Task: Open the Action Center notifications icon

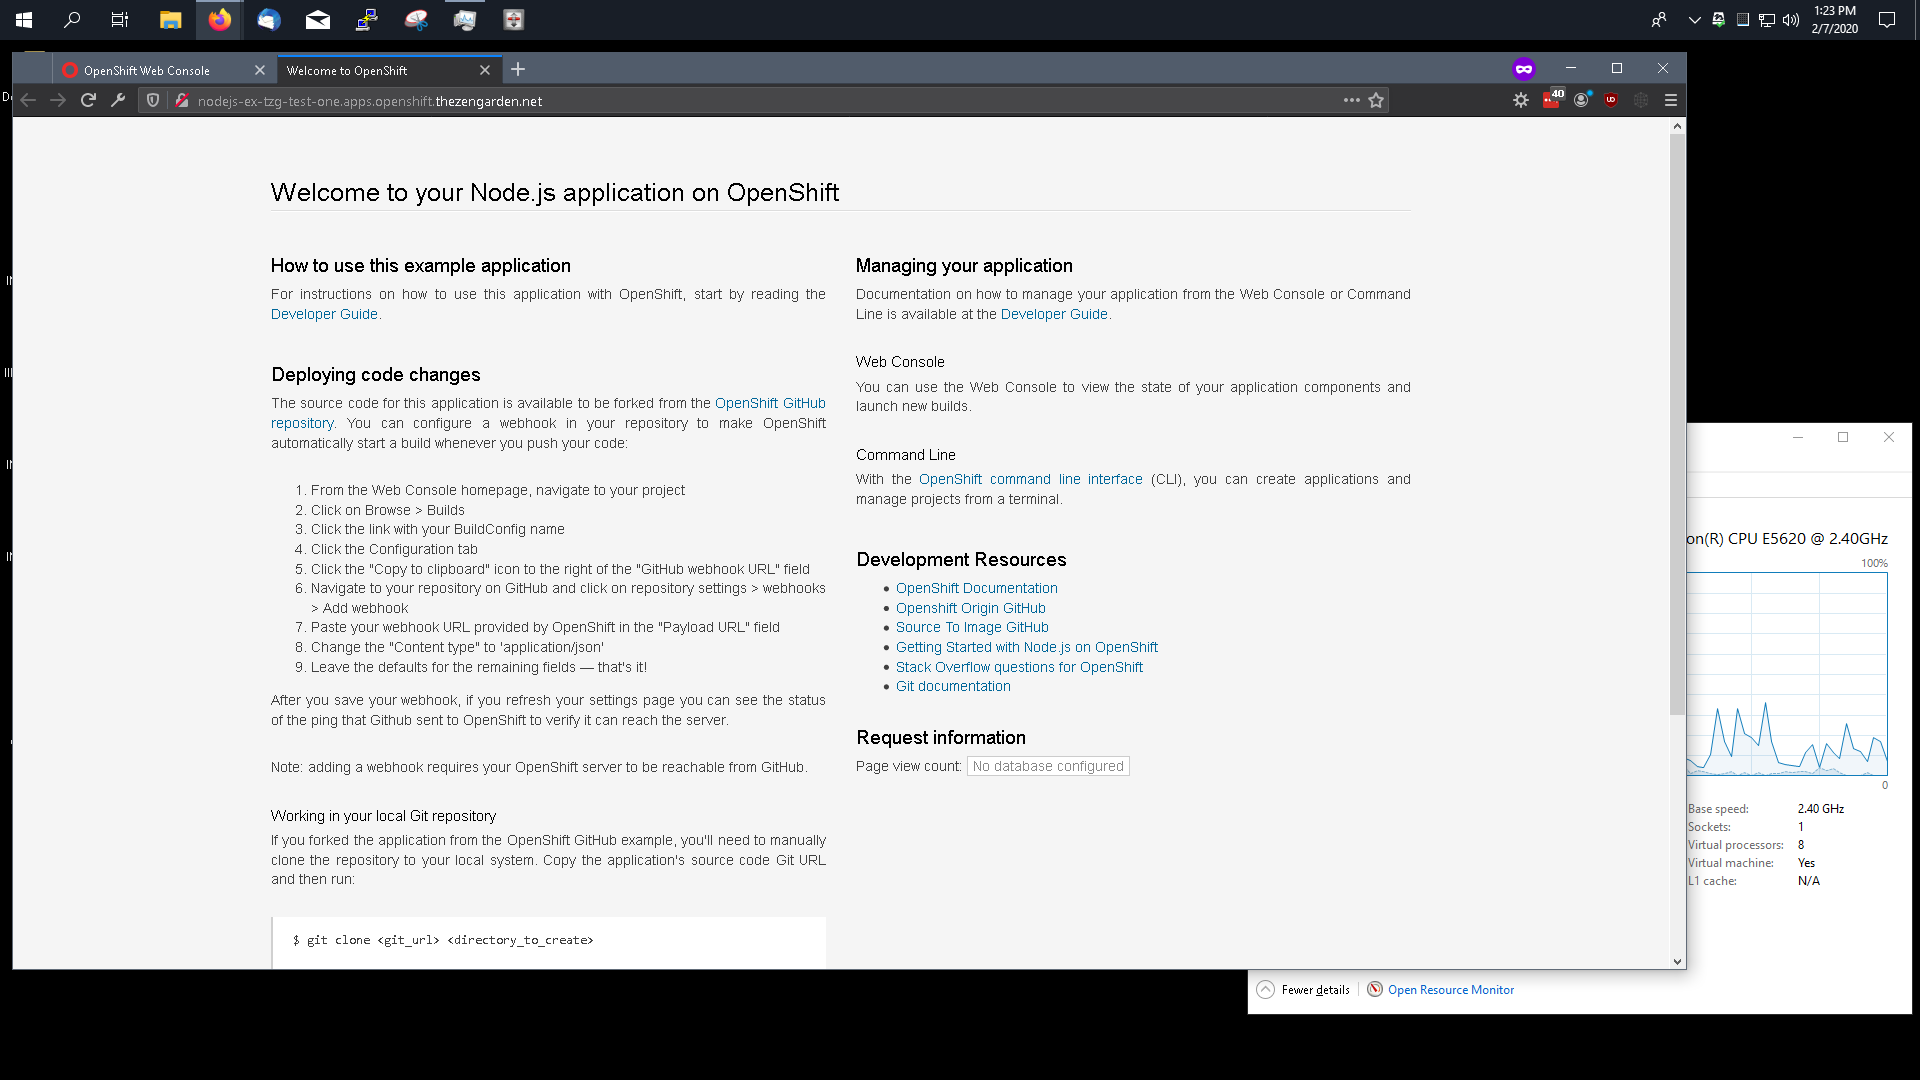Action: coord(1887,19)
